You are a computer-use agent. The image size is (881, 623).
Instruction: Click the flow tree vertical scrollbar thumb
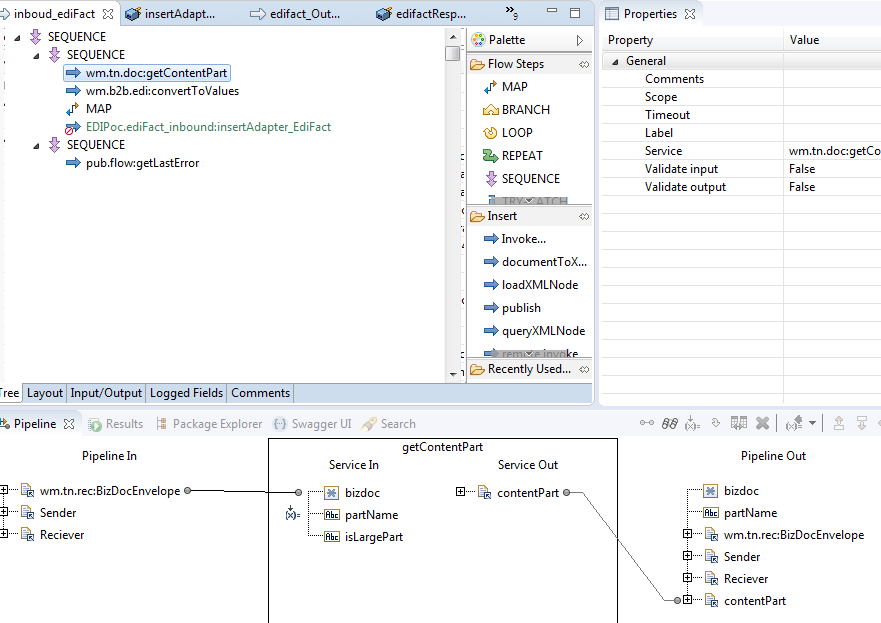(x=452, y=53)
